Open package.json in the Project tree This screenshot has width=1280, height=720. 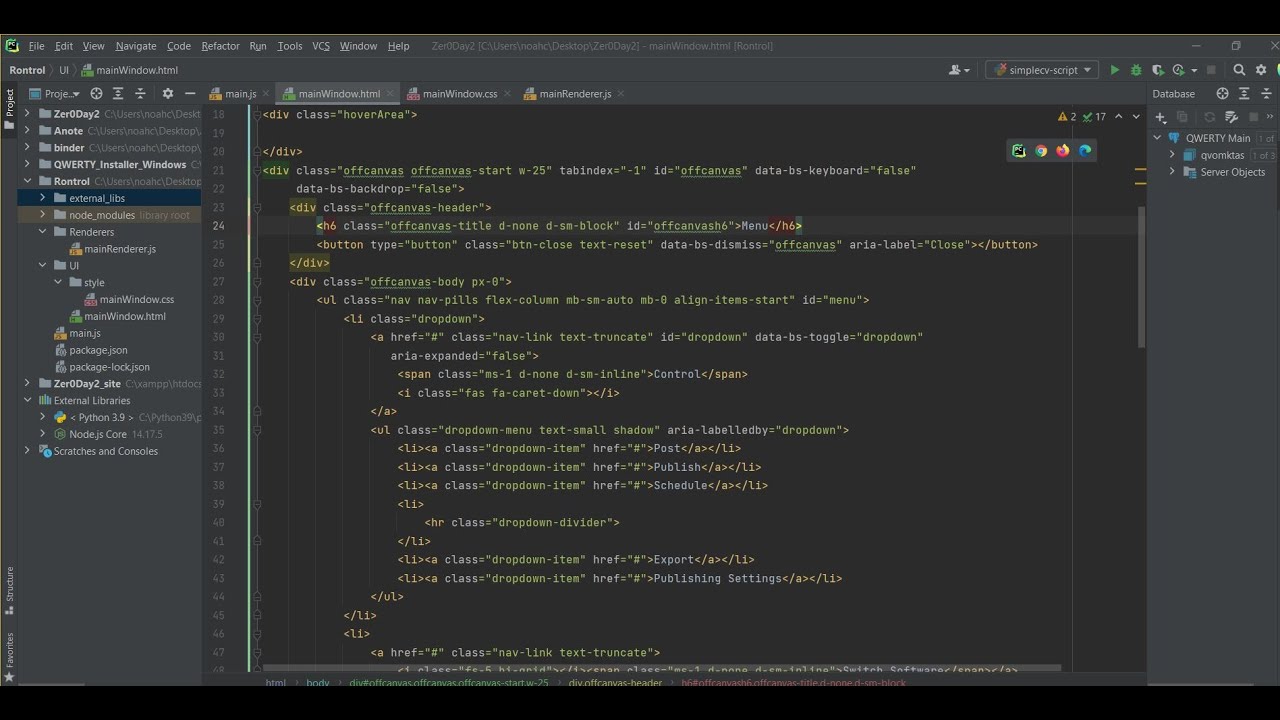(98, 350)
